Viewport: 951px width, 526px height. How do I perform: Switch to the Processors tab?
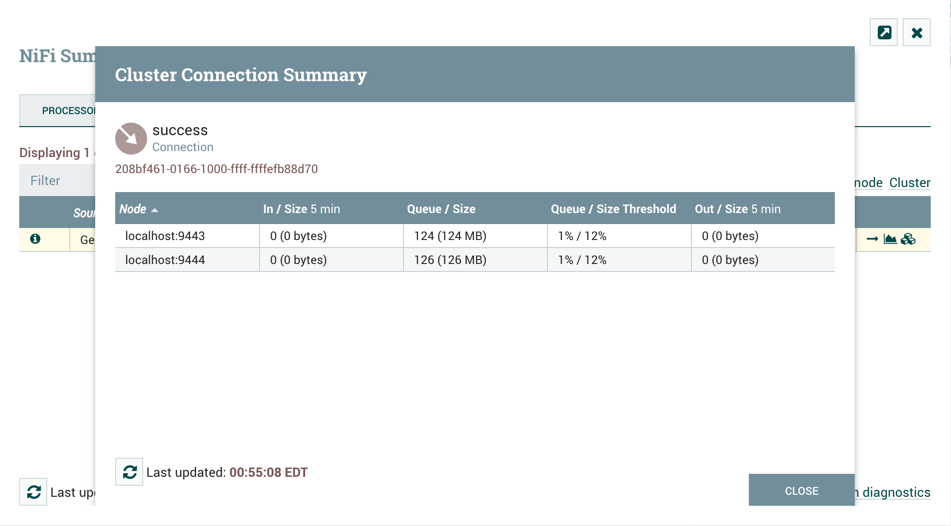(x=58, y=110)
